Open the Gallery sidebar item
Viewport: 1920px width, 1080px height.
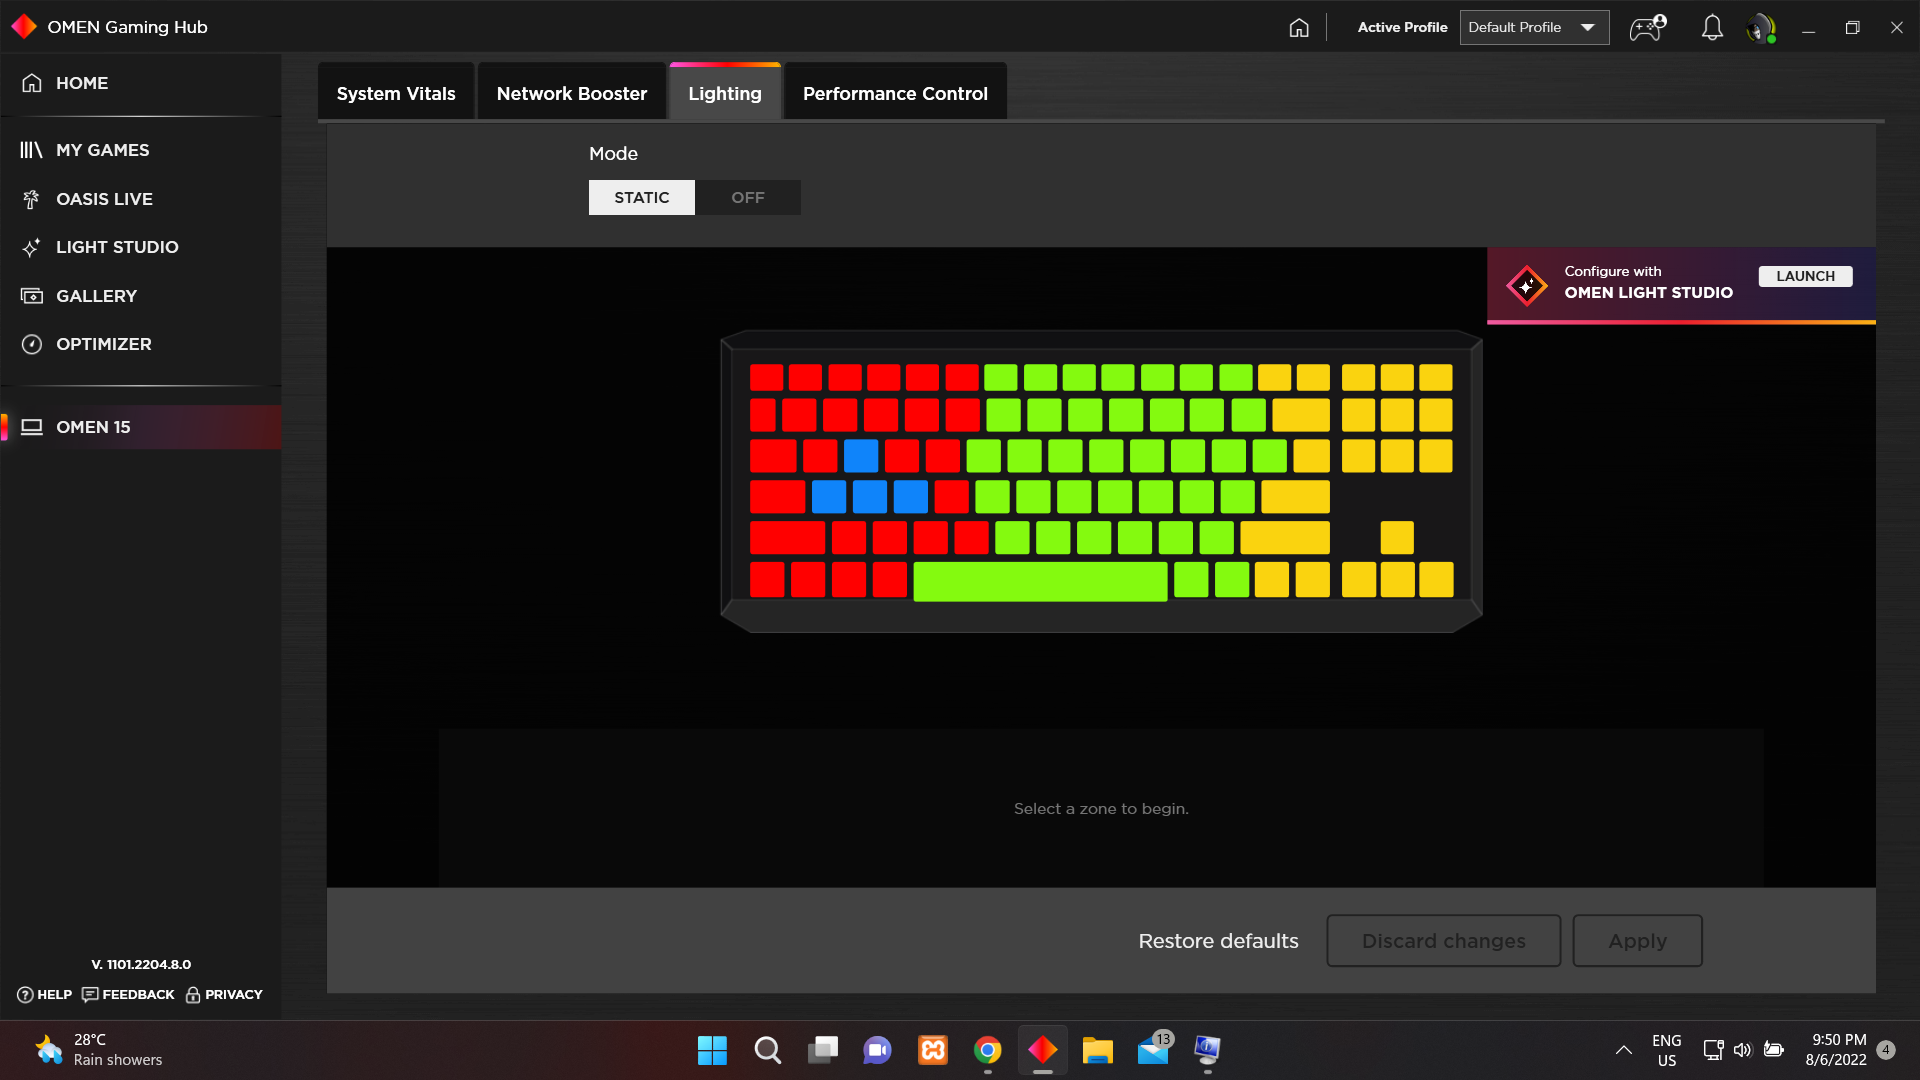[96, 296]
